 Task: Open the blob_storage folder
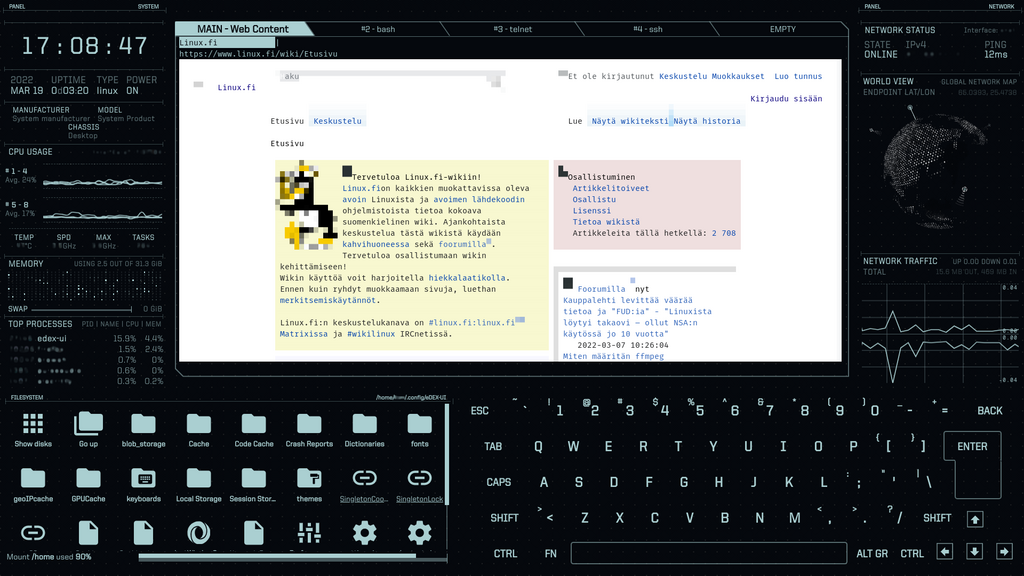pos(143,424)
